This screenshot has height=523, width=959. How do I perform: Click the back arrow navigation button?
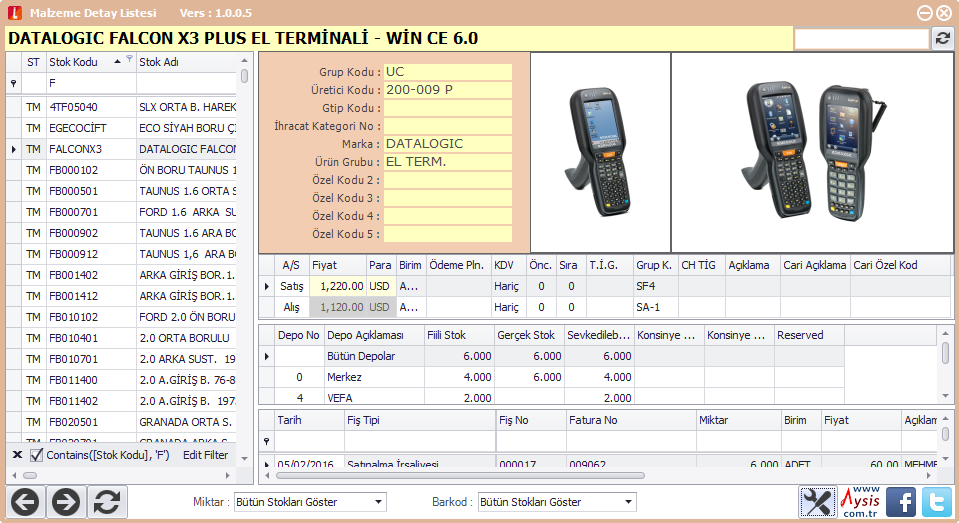pyautogui.click(x=25, y=502)
